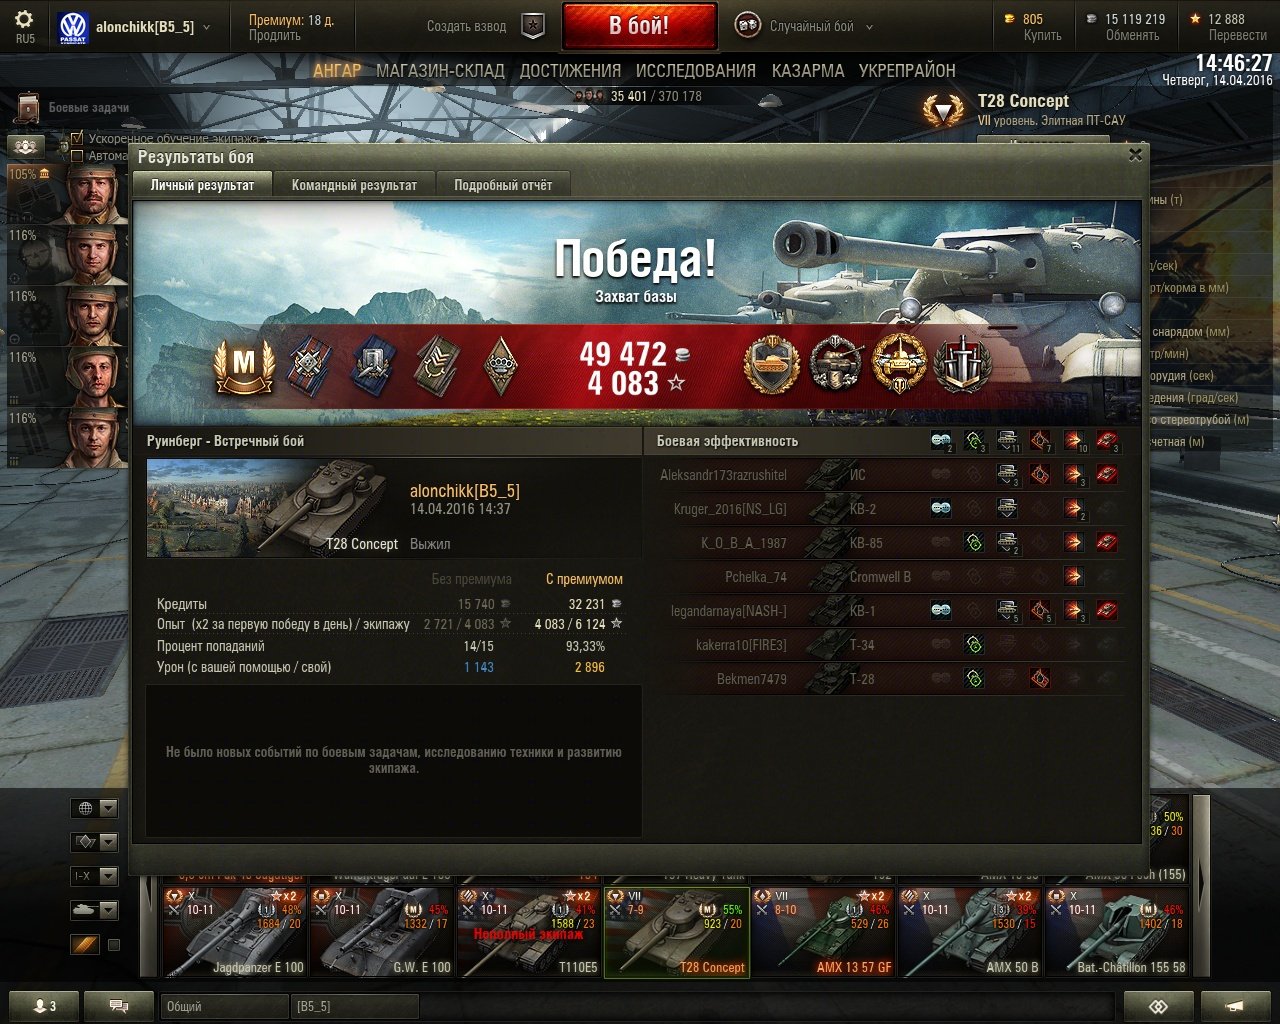
Task: Toggle the second checkbox under crew training
Action: (x=77, y=155)
